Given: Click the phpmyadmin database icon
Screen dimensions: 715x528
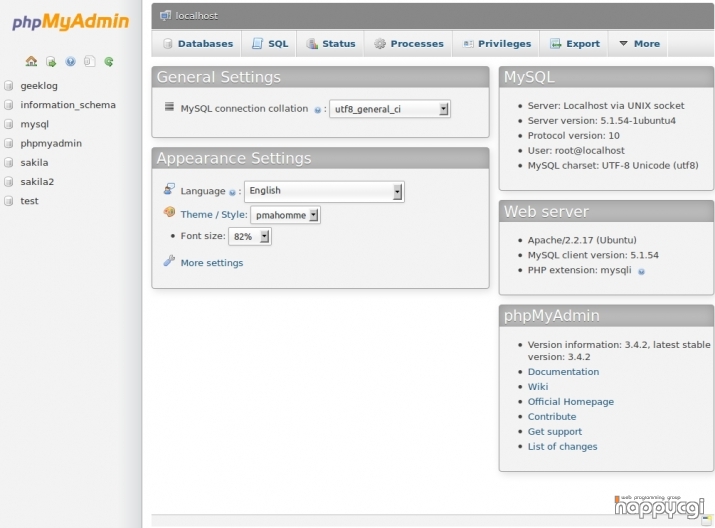Looking at the screenshot, I should [x=8, y=143].
